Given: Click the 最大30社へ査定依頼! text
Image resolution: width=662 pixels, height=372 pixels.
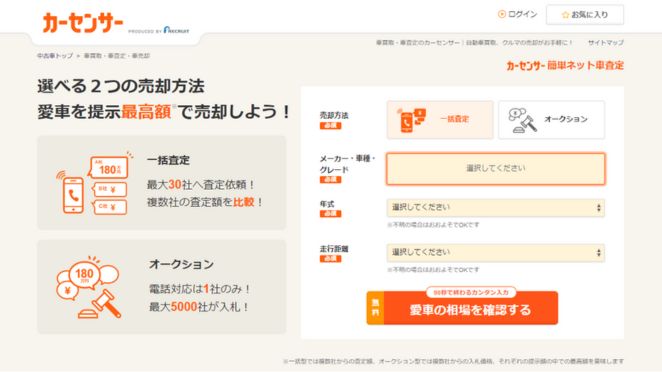Looking at the screenshot, I should tap(201, 185).
